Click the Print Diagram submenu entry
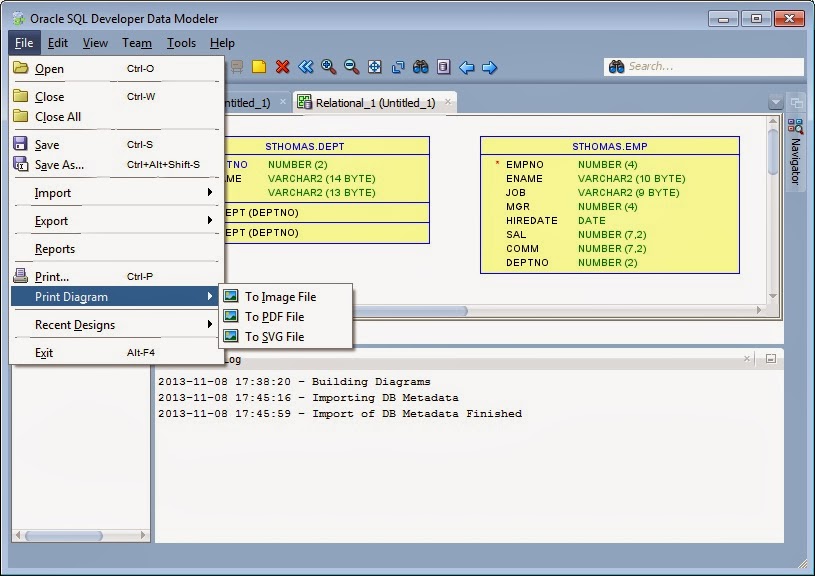Image resolution: width=815 pixels, height=576 pixels. (x=117, y=296)
